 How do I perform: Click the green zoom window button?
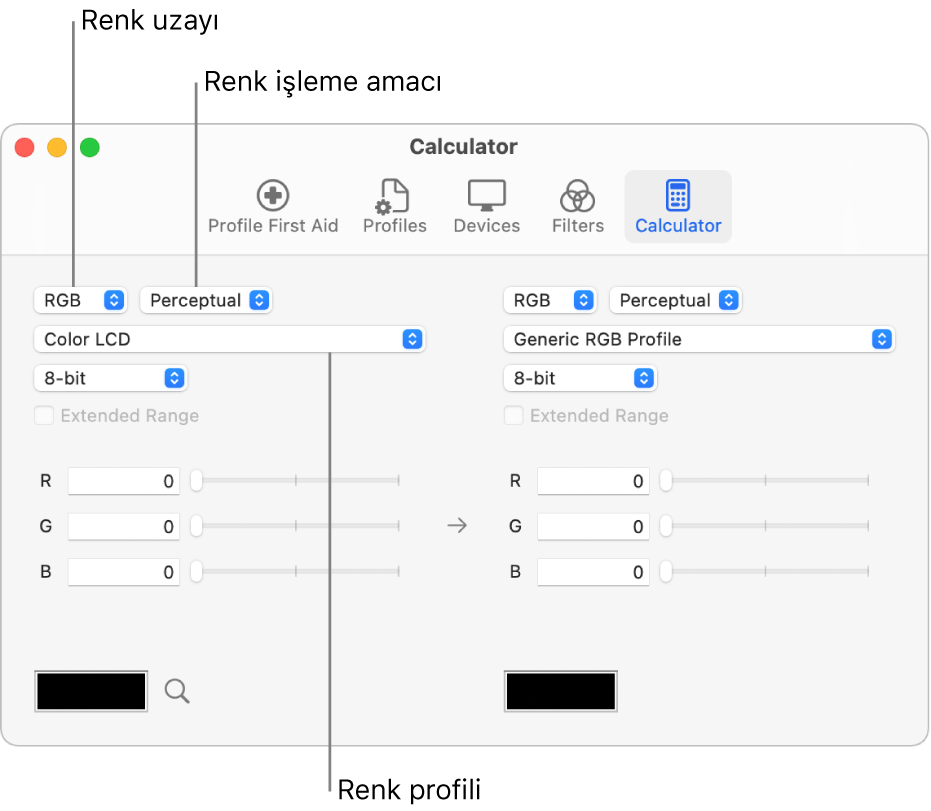pos(90,147)
